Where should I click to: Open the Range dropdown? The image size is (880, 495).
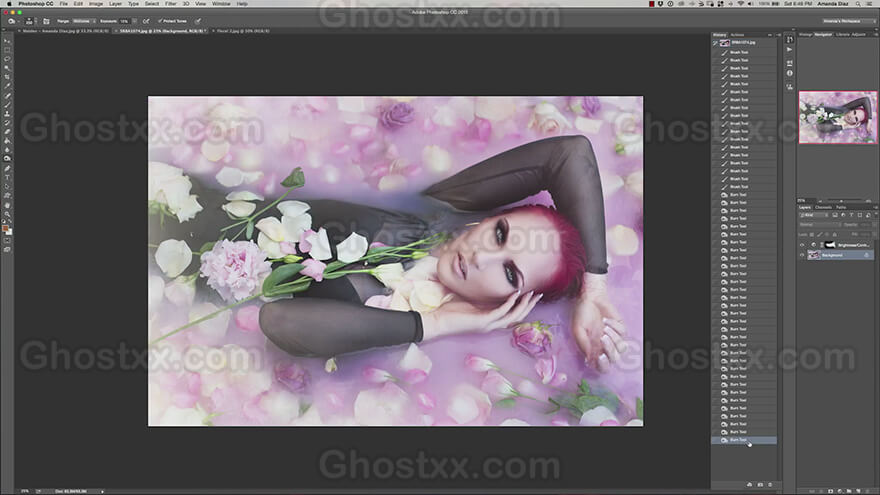[x=84, y=21]
